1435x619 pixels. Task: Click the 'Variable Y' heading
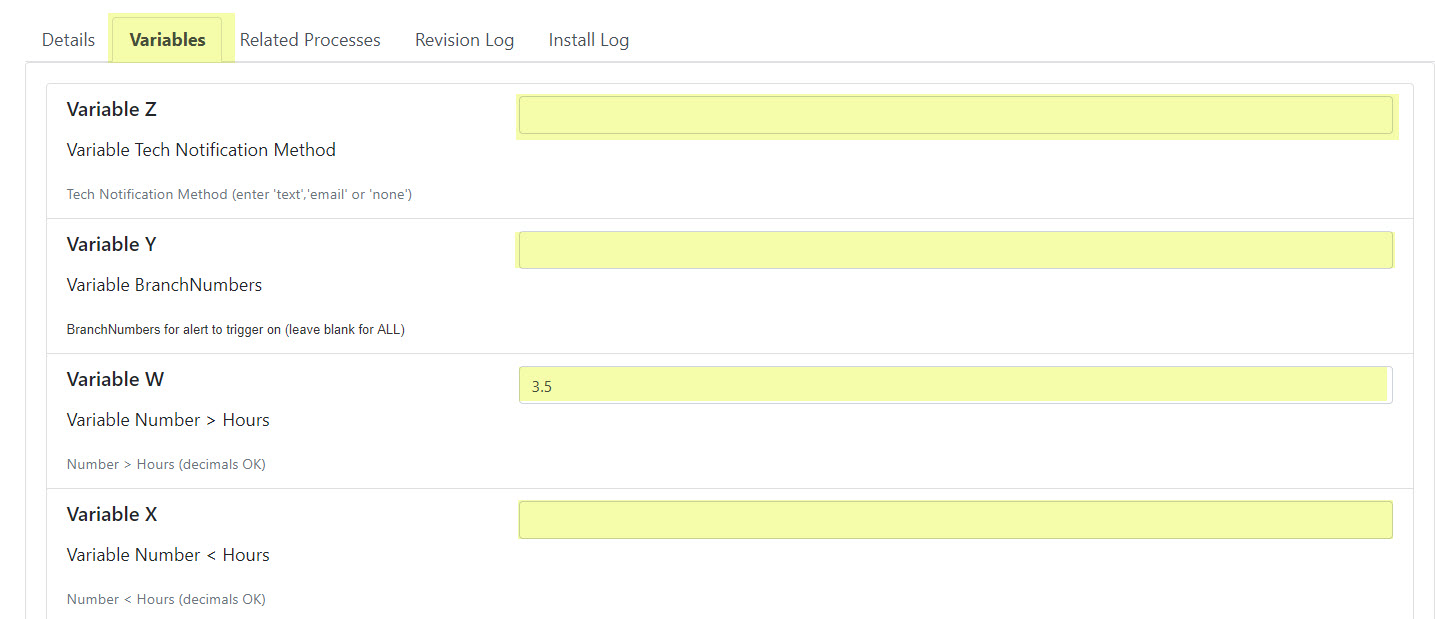click(x=111, y=245)
